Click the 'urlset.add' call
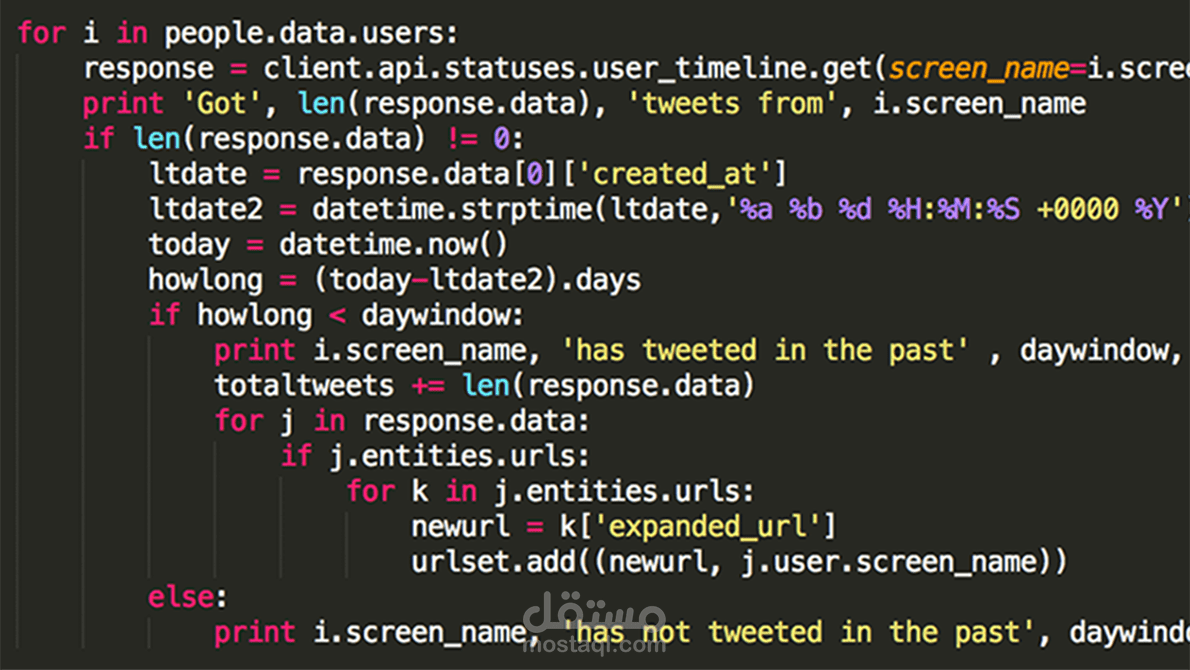 click(x=493, y=562)
